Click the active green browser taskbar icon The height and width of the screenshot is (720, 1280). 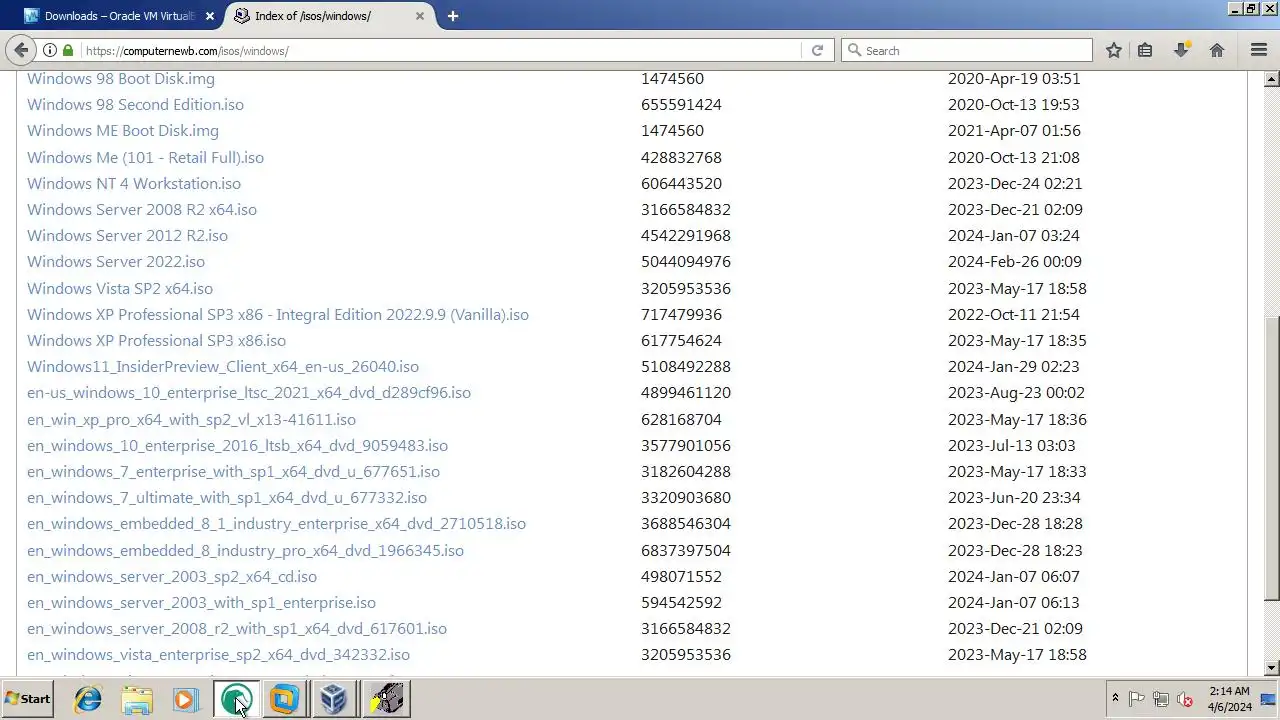pos(237,699)
